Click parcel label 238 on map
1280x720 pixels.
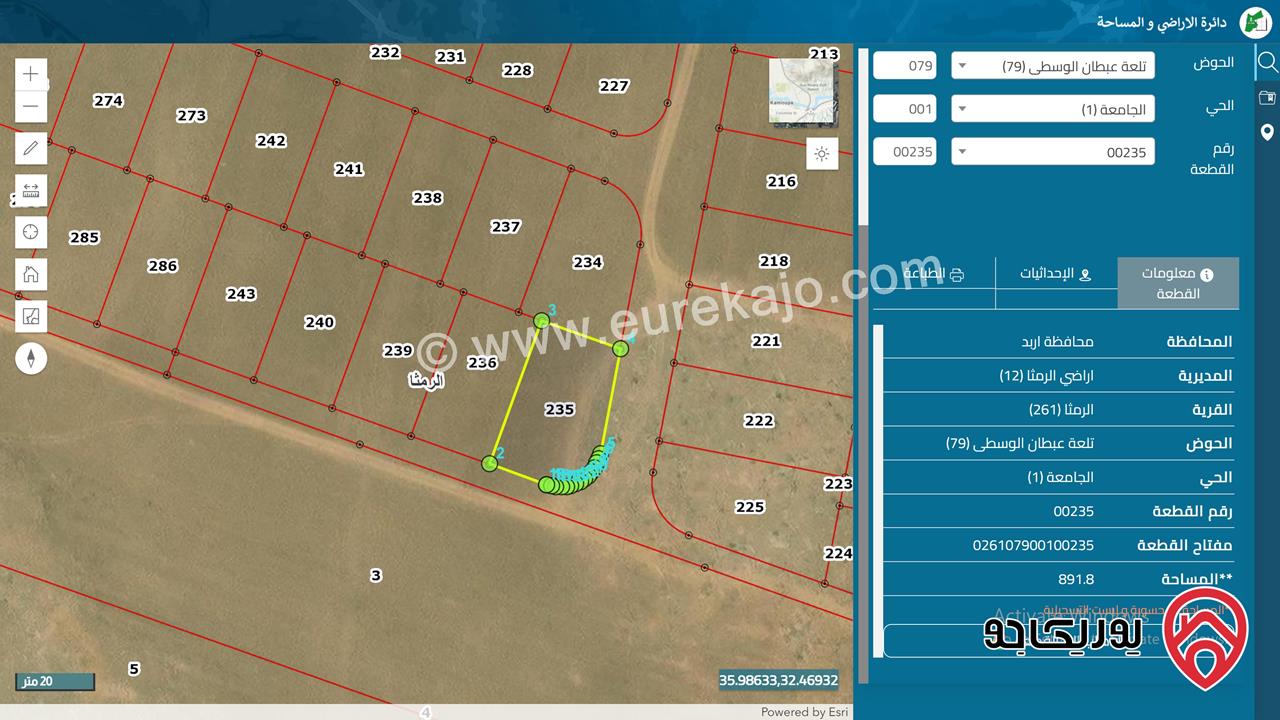[428, 198]
